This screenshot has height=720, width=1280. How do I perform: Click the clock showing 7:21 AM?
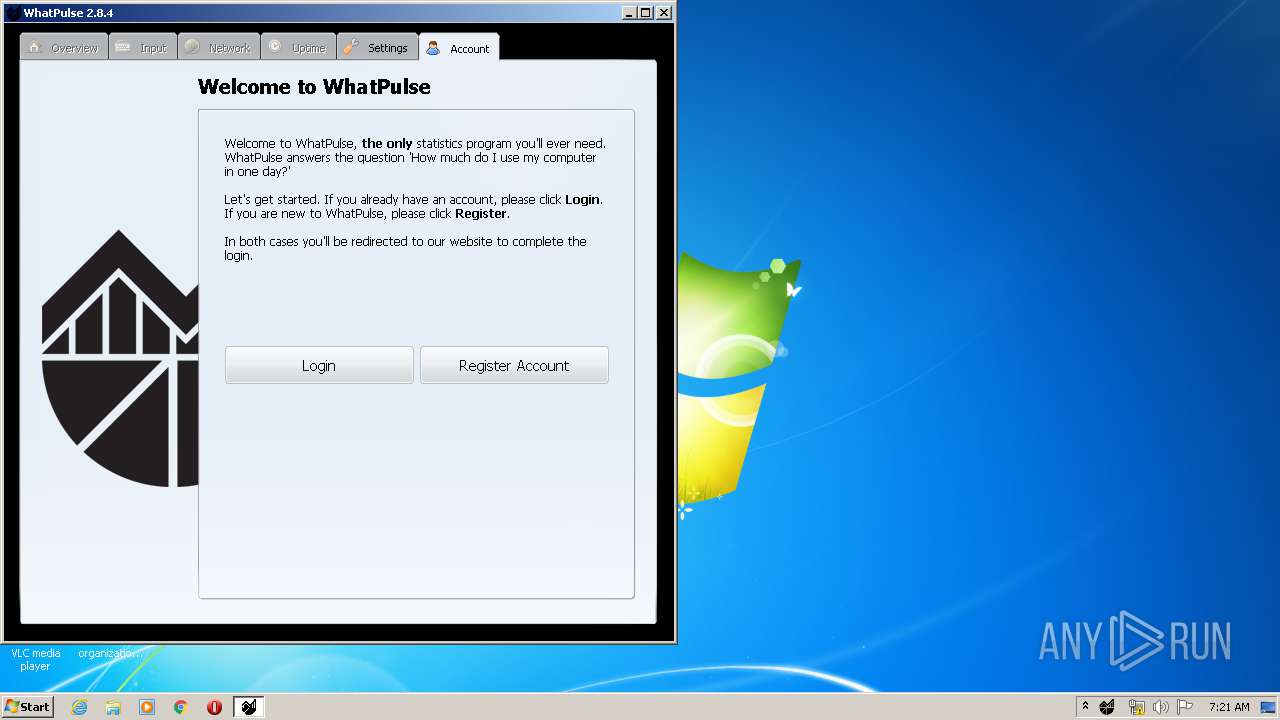point(1229,707)
